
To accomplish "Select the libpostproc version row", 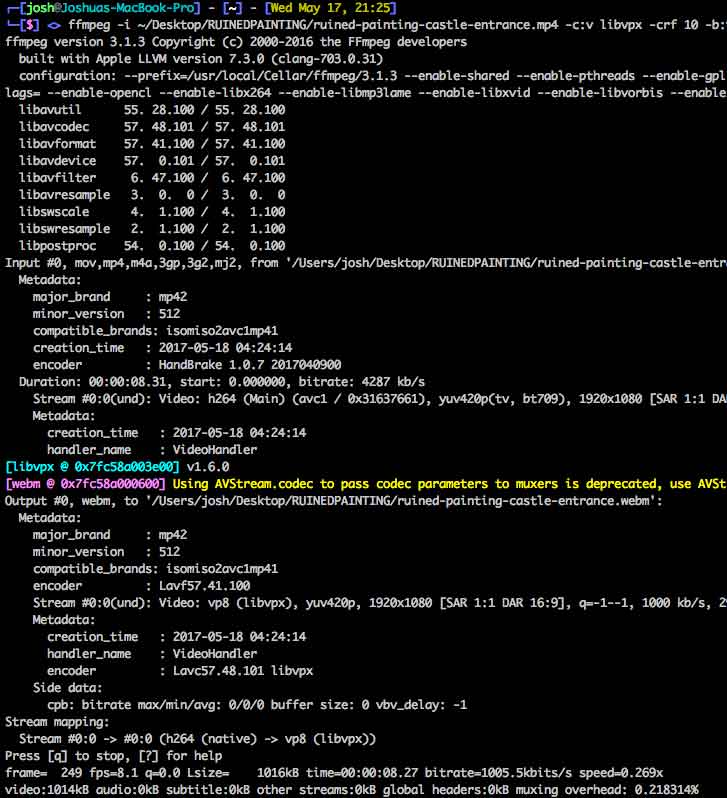I will pos(152,246).
